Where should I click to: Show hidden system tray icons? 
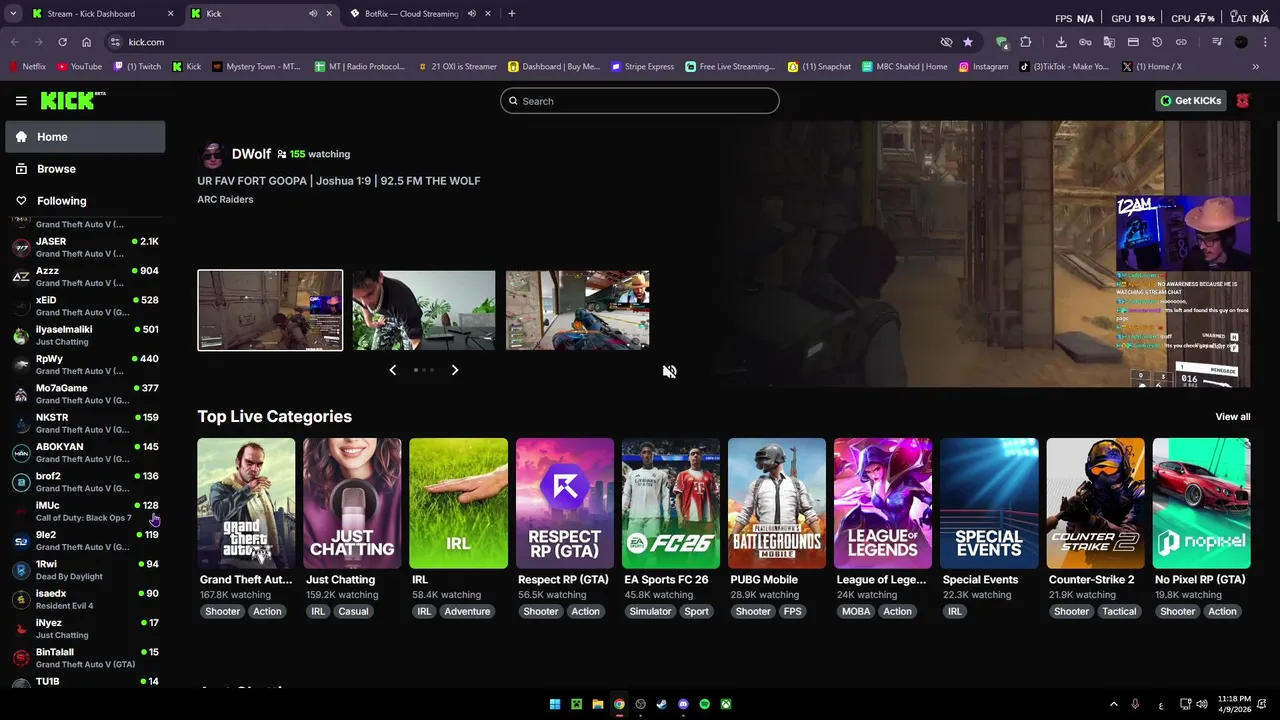1114,704
